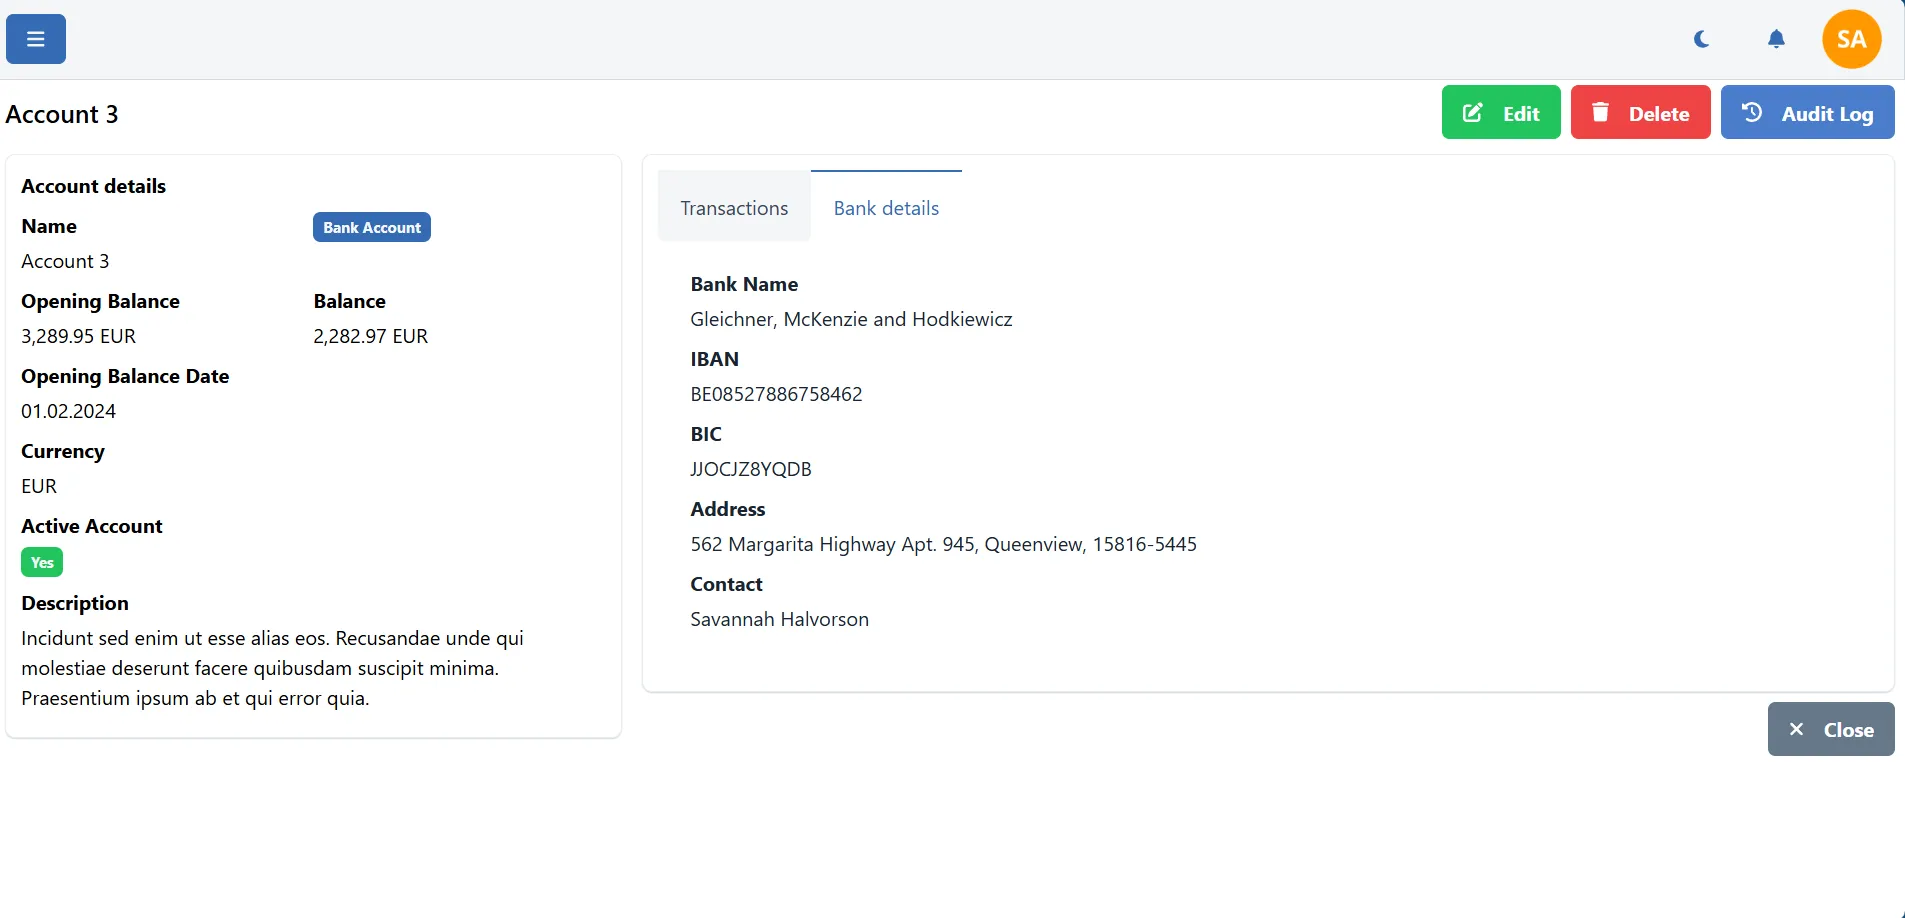Open the Bank details tab
The height and width of the screenshot is (918, 1905).
pyautogui.click(x=886, y=207)
